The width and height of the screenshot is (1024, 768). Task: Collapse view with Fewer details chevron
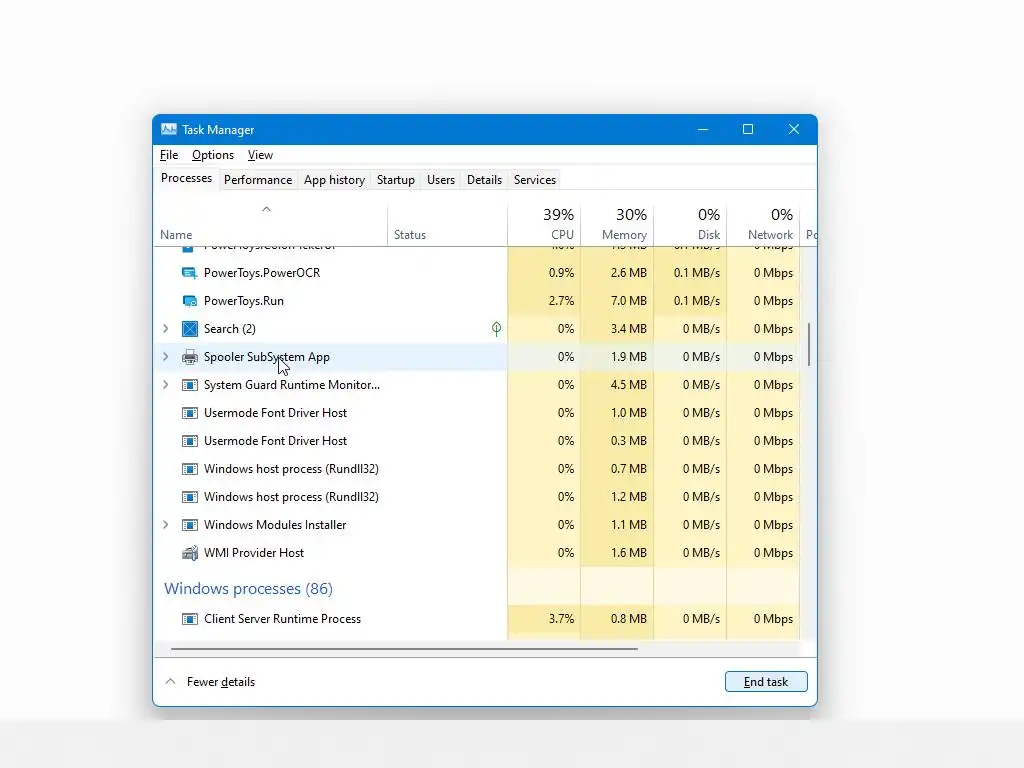tap(170, 681)
